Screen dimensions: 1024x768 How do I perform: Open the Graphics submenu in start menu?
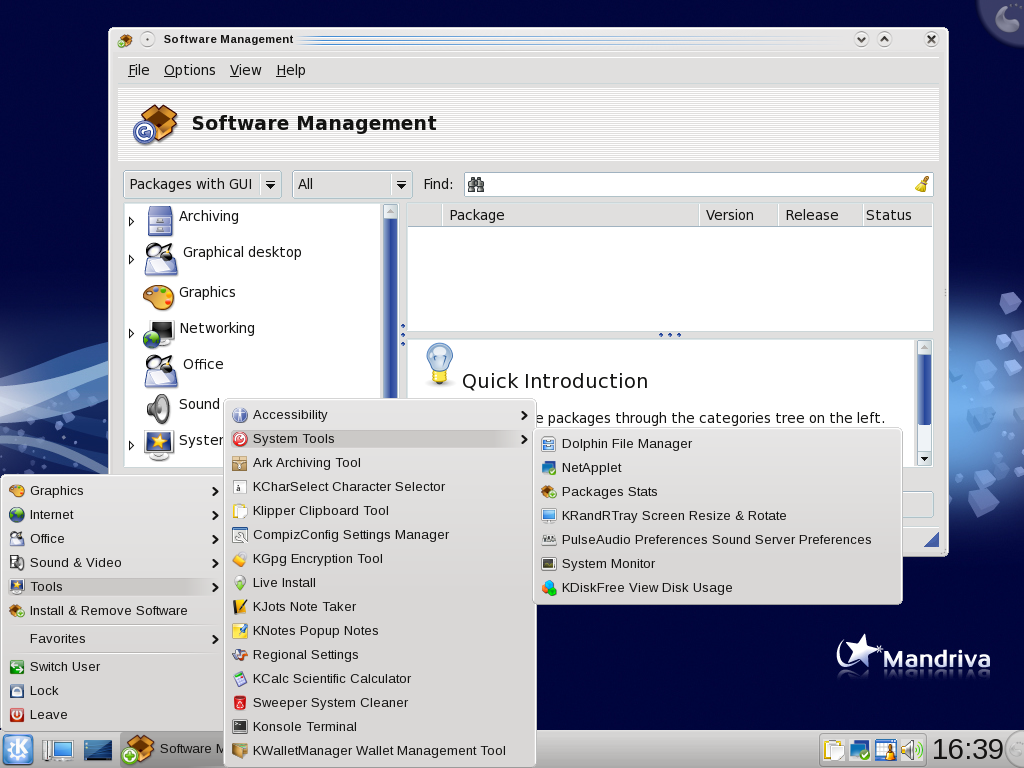click(114, 491)
